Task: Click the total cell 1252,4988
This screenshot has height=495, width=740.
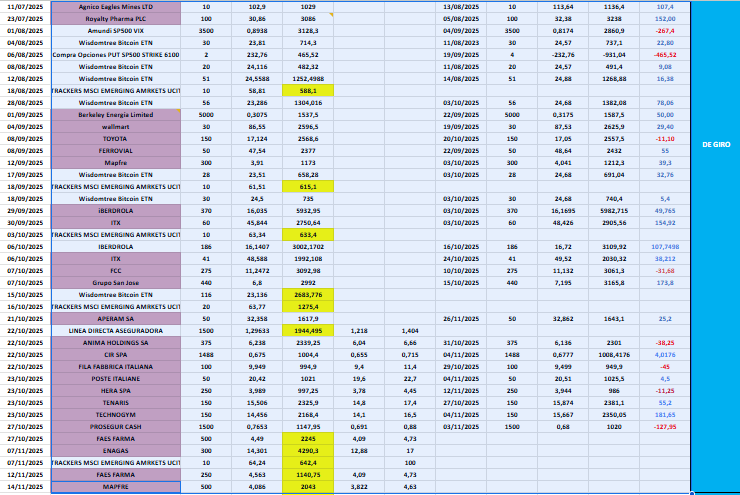Action: pos(308,79)
